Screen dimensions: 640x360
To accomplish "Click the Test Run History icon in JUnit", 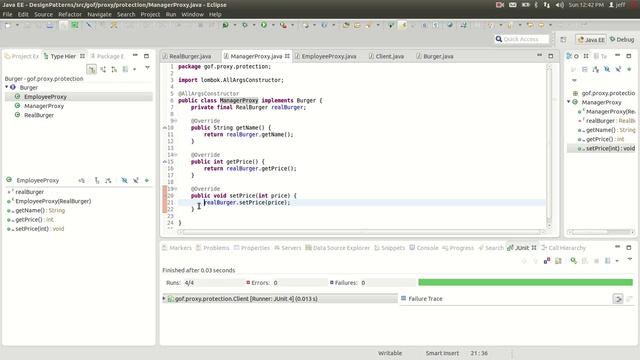I will pyautogui.click(x=607, y=260).
